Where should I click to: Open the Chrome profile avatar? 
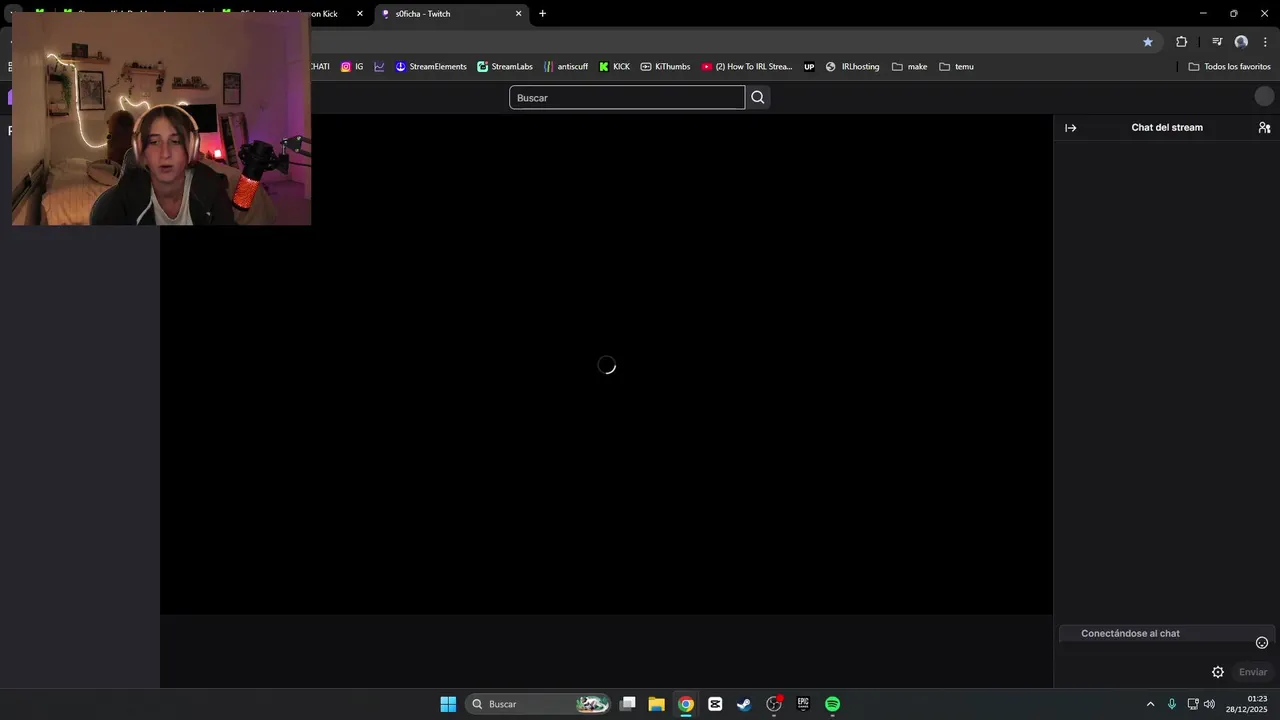point(1241,42)
